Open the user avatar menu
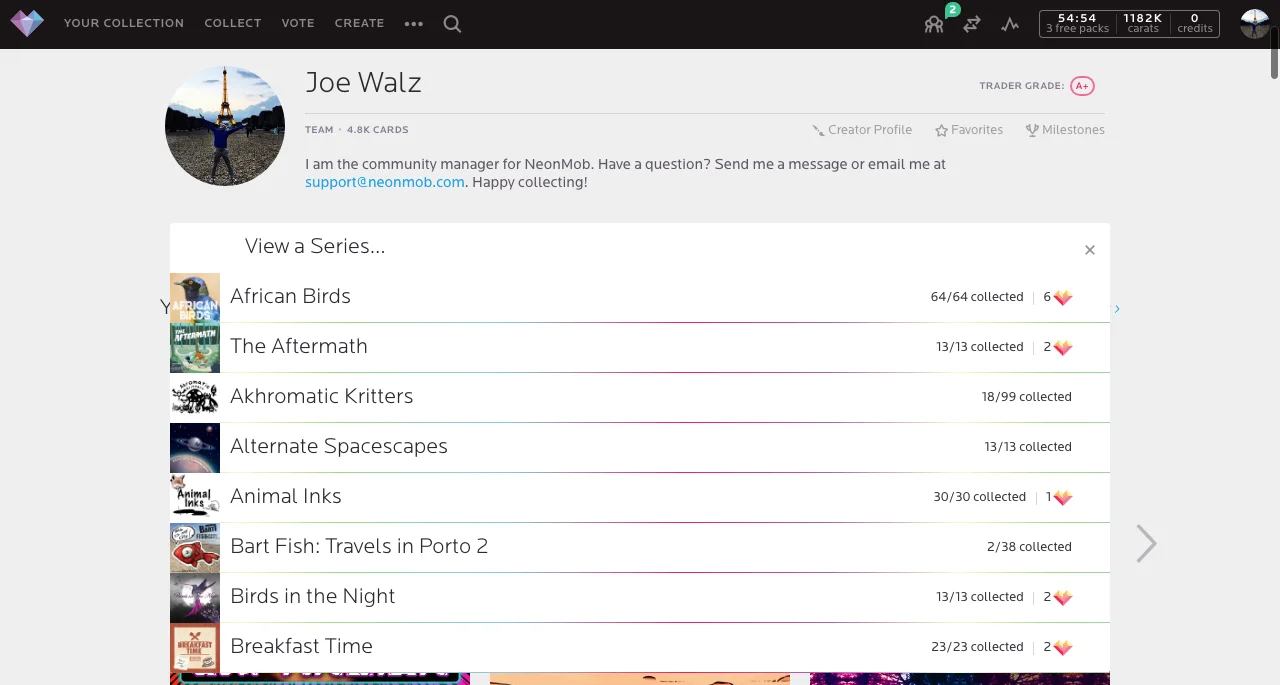 pyautogui.click(x=1255, y=24)
